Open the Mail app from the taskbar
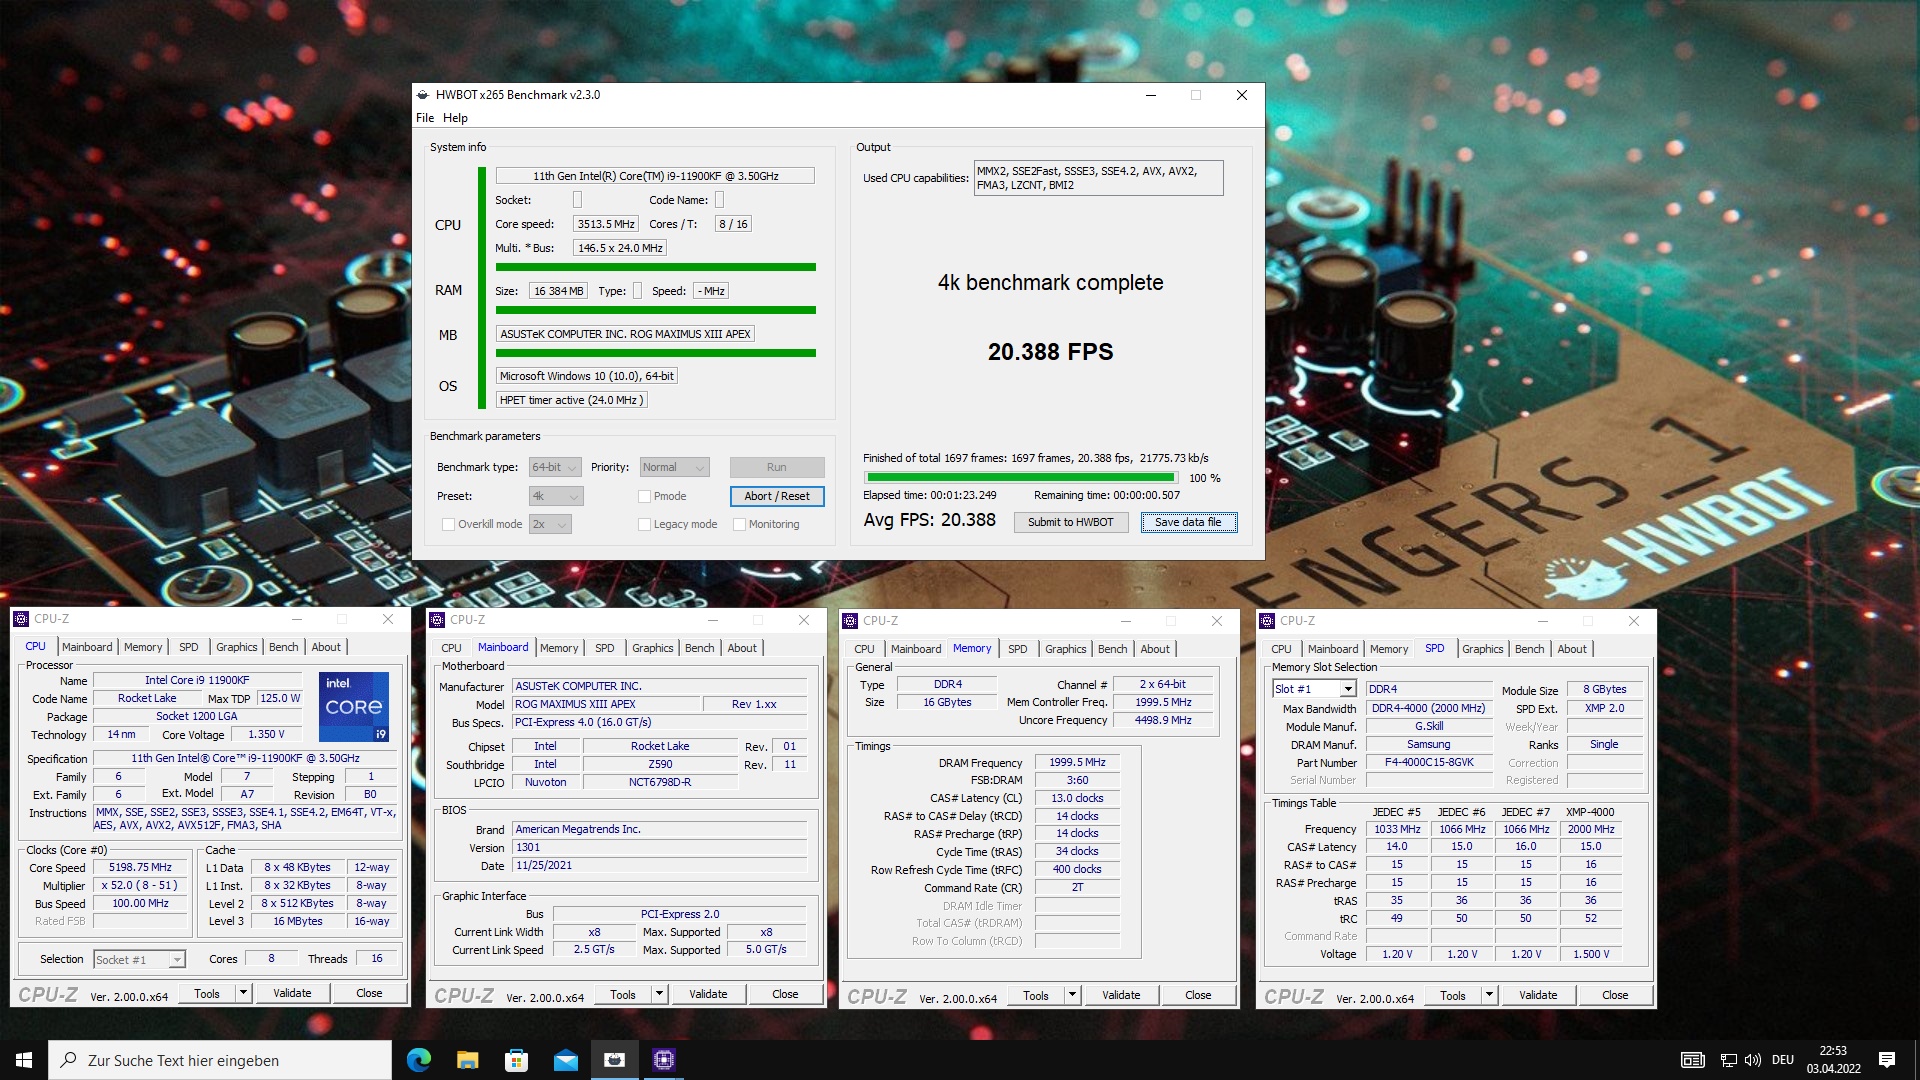The width and height of the screenshot is (1920, 1080). point(565,1060)
